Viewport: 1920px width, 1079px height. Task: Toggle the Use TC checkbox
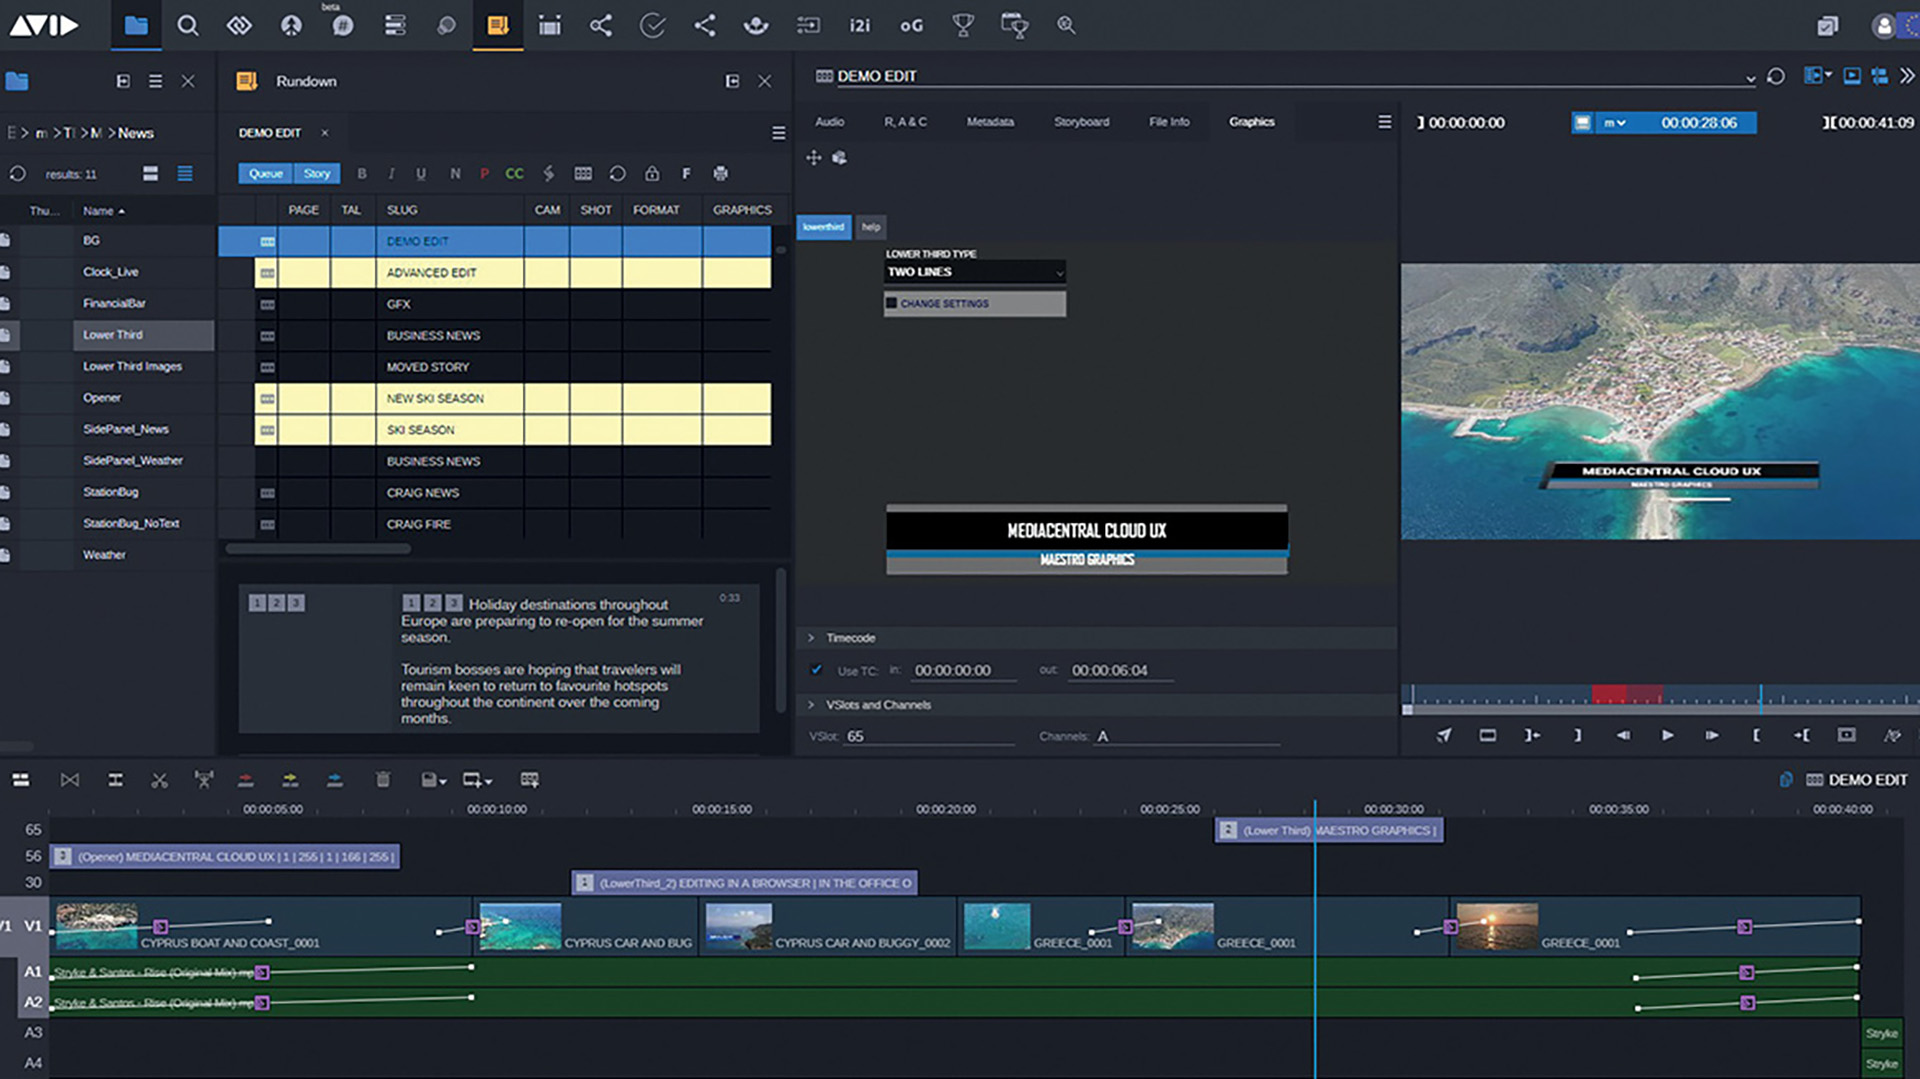817,670
